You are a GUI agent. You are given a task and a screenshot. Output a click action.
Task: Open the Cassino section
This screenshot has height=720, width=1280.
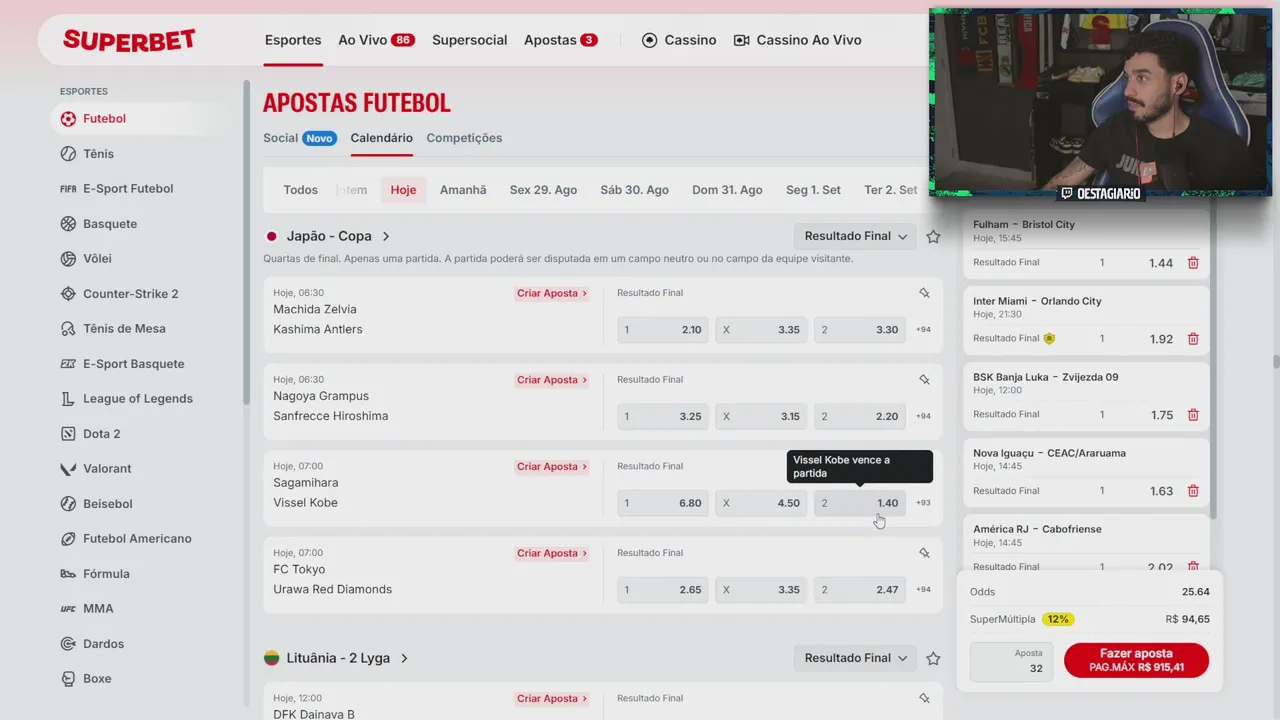679,40
